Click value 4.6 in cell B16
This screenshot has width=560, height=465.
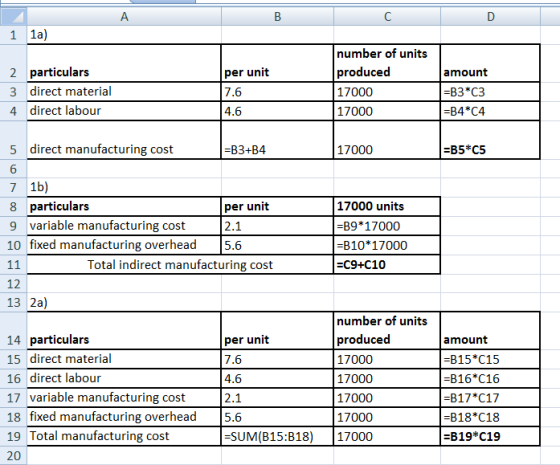click(x=278, y=378)
